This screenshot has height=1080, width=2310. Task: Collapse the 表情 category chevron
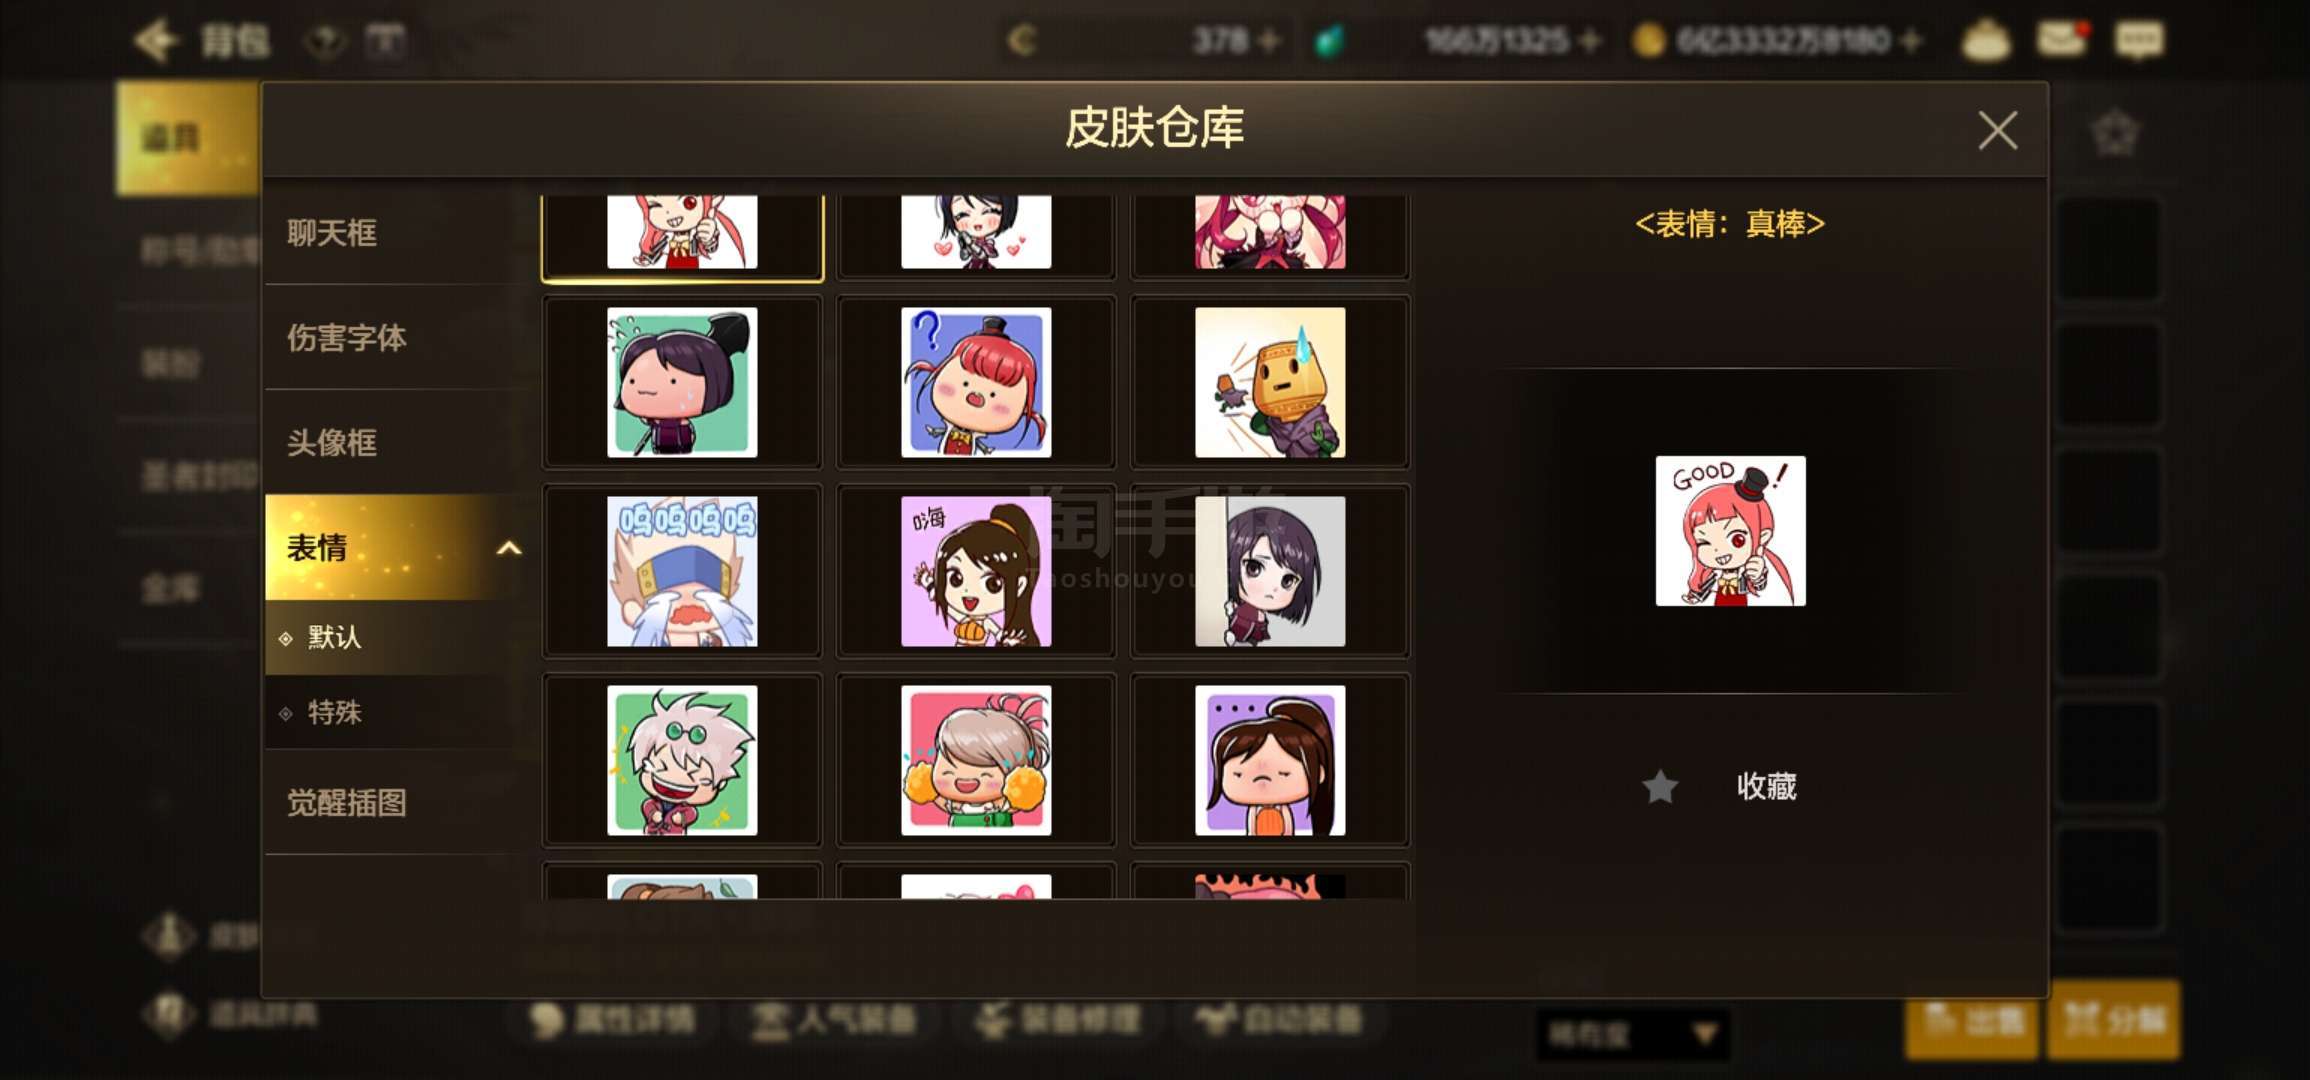509,548
